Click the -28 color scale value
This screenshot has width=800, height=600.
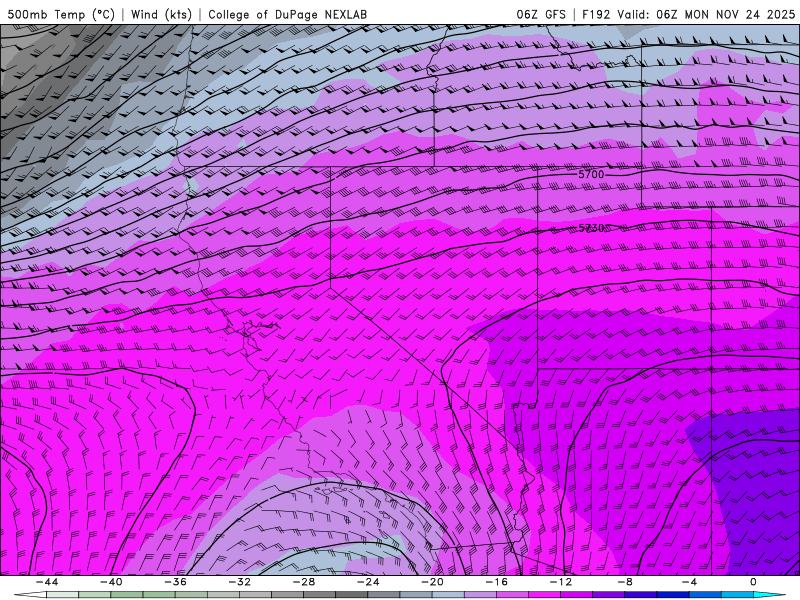click(304, 582)
